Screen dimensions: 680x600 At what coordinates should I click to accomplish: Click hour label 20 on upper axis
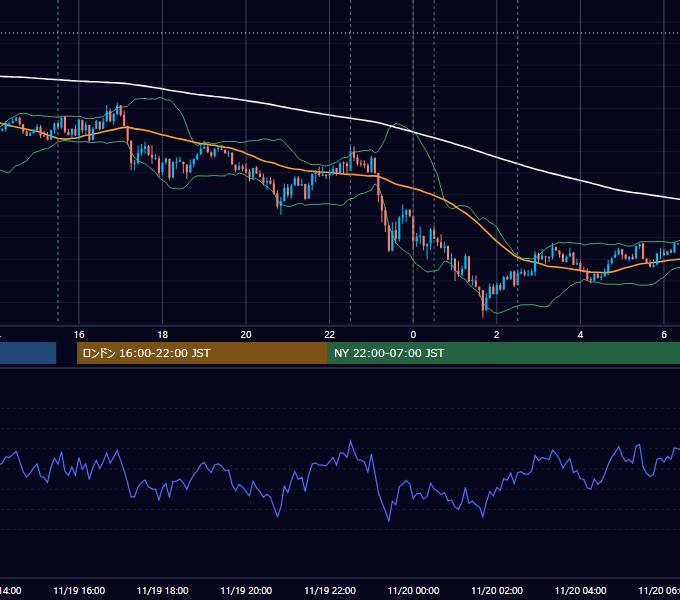(246, 335)
